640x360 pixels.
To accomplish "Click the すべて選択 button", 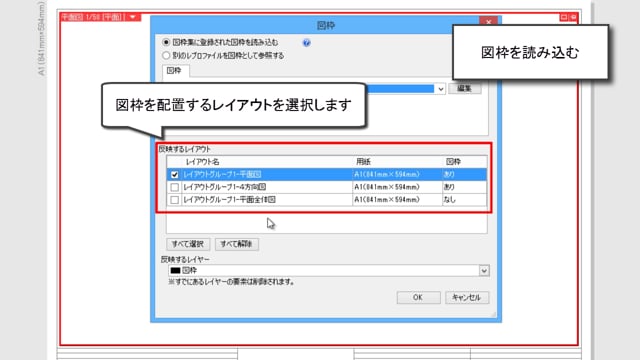I will pyautogui.click(x=188, y=244).
